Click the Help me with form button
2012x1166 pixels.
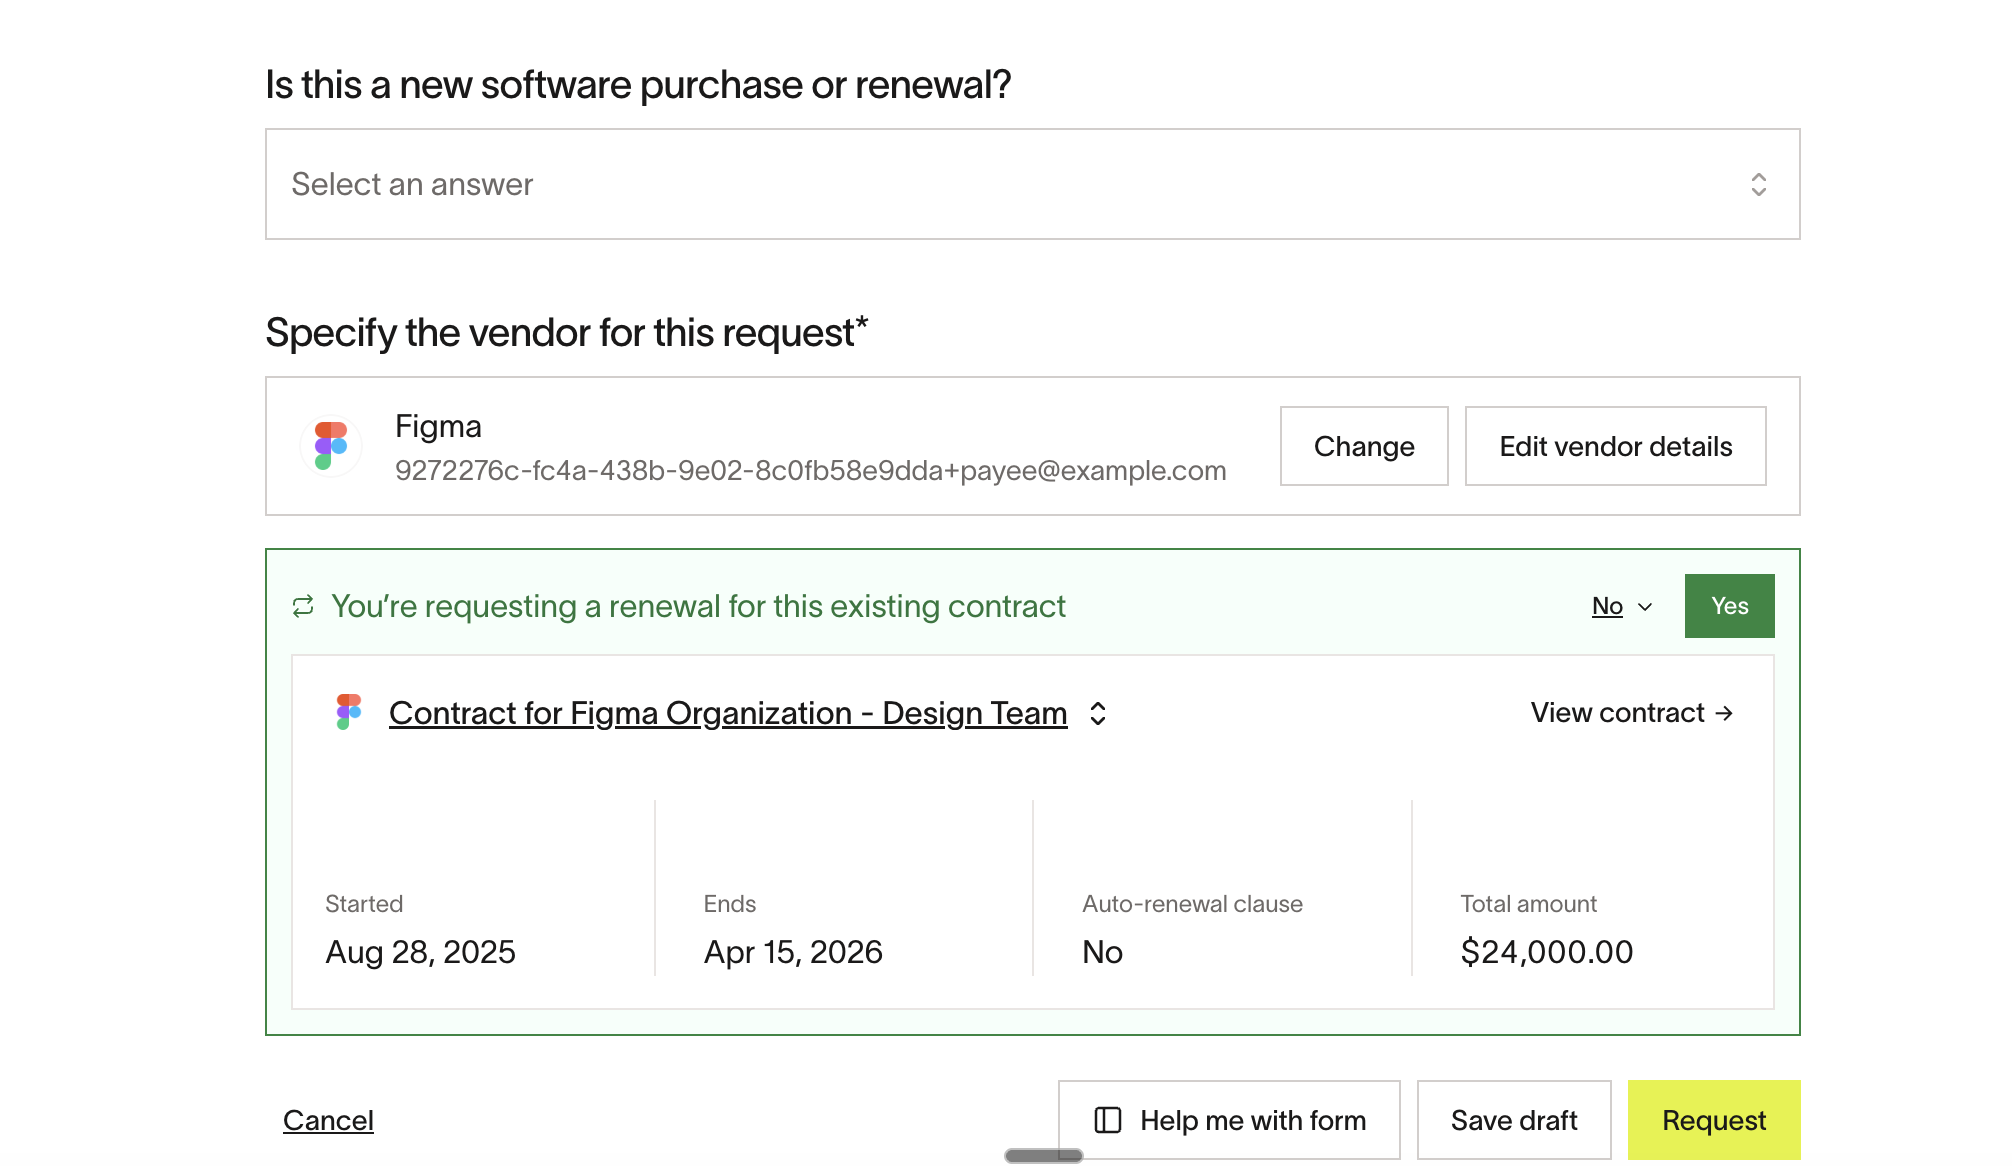click(1229, 1120)
